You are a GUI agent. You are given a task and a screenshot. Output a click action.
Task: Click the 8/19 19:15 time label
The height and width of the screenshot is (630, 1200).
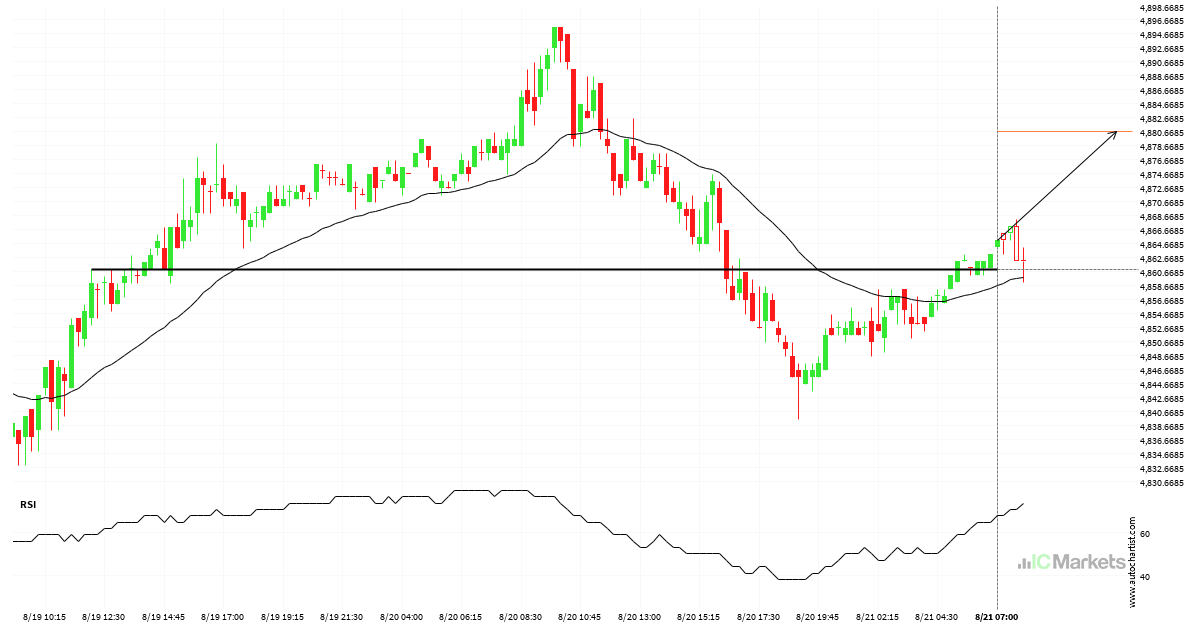point(283,617)
